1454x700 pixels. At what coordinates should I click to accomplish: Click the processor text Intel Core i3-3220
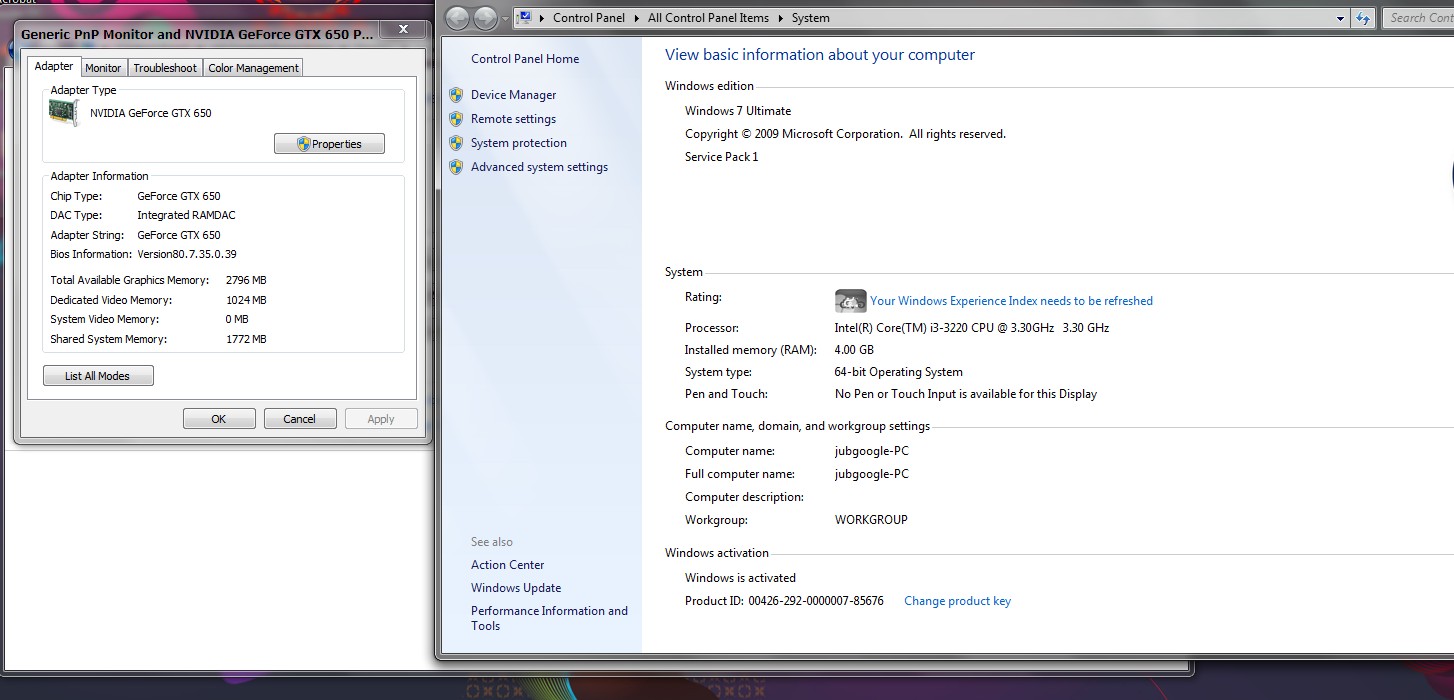(x=972, y=328)
